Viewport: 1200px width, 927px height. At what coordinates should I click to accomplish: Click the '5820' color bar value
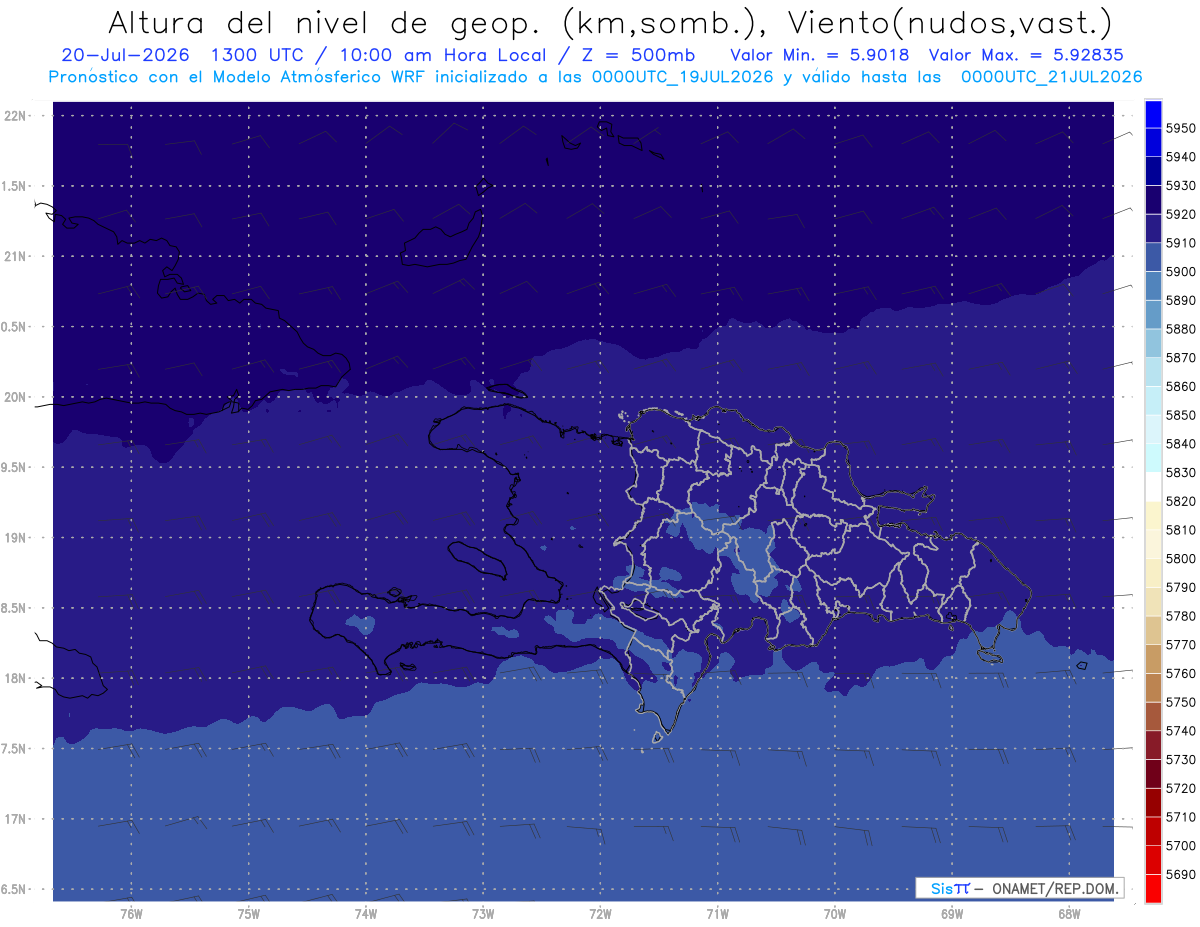(1182, 501)
